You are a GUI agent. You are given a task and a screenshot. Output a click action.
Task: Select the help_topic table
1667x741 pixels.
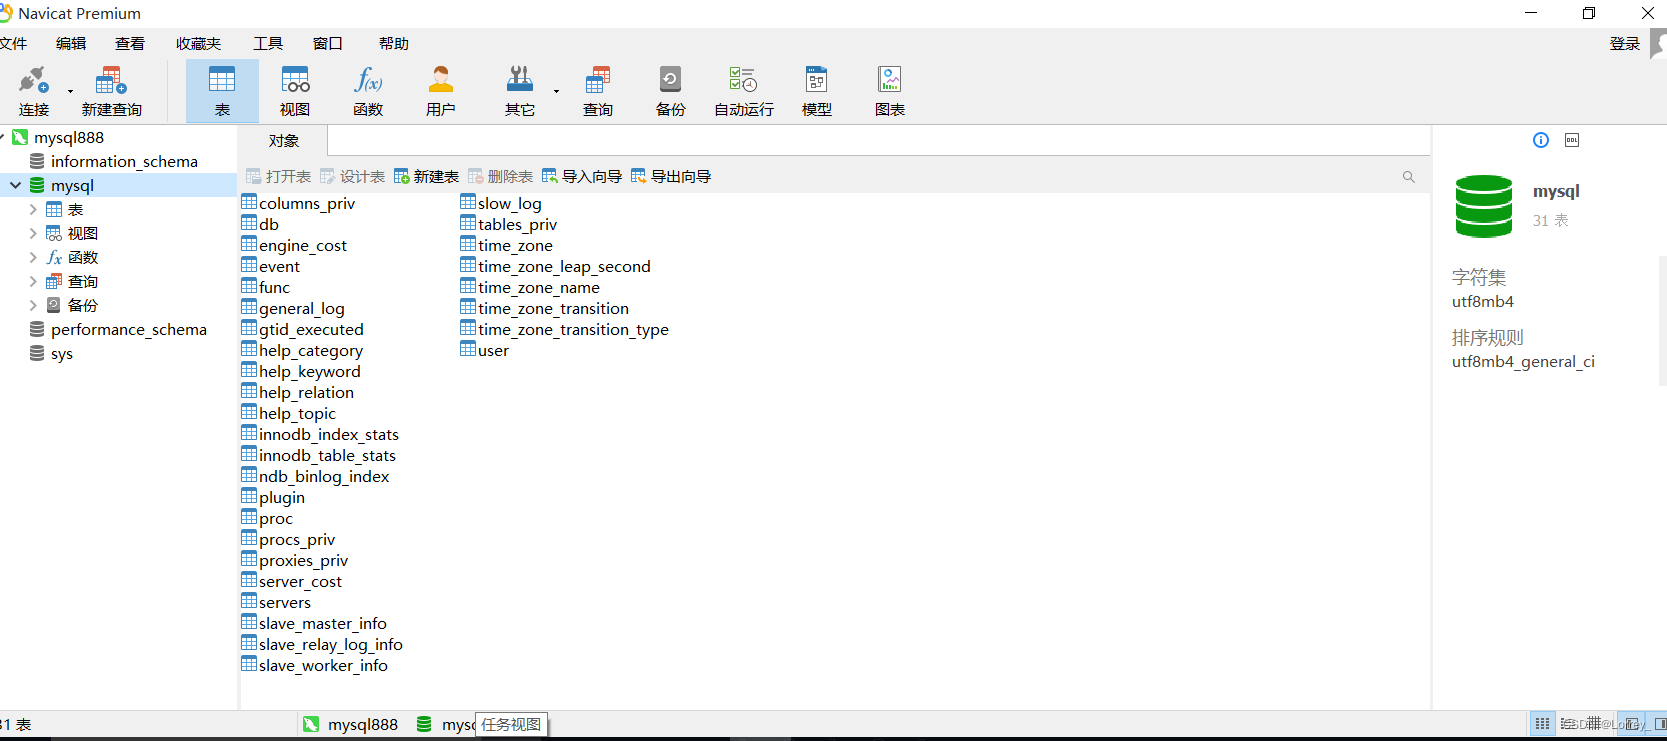289,413
